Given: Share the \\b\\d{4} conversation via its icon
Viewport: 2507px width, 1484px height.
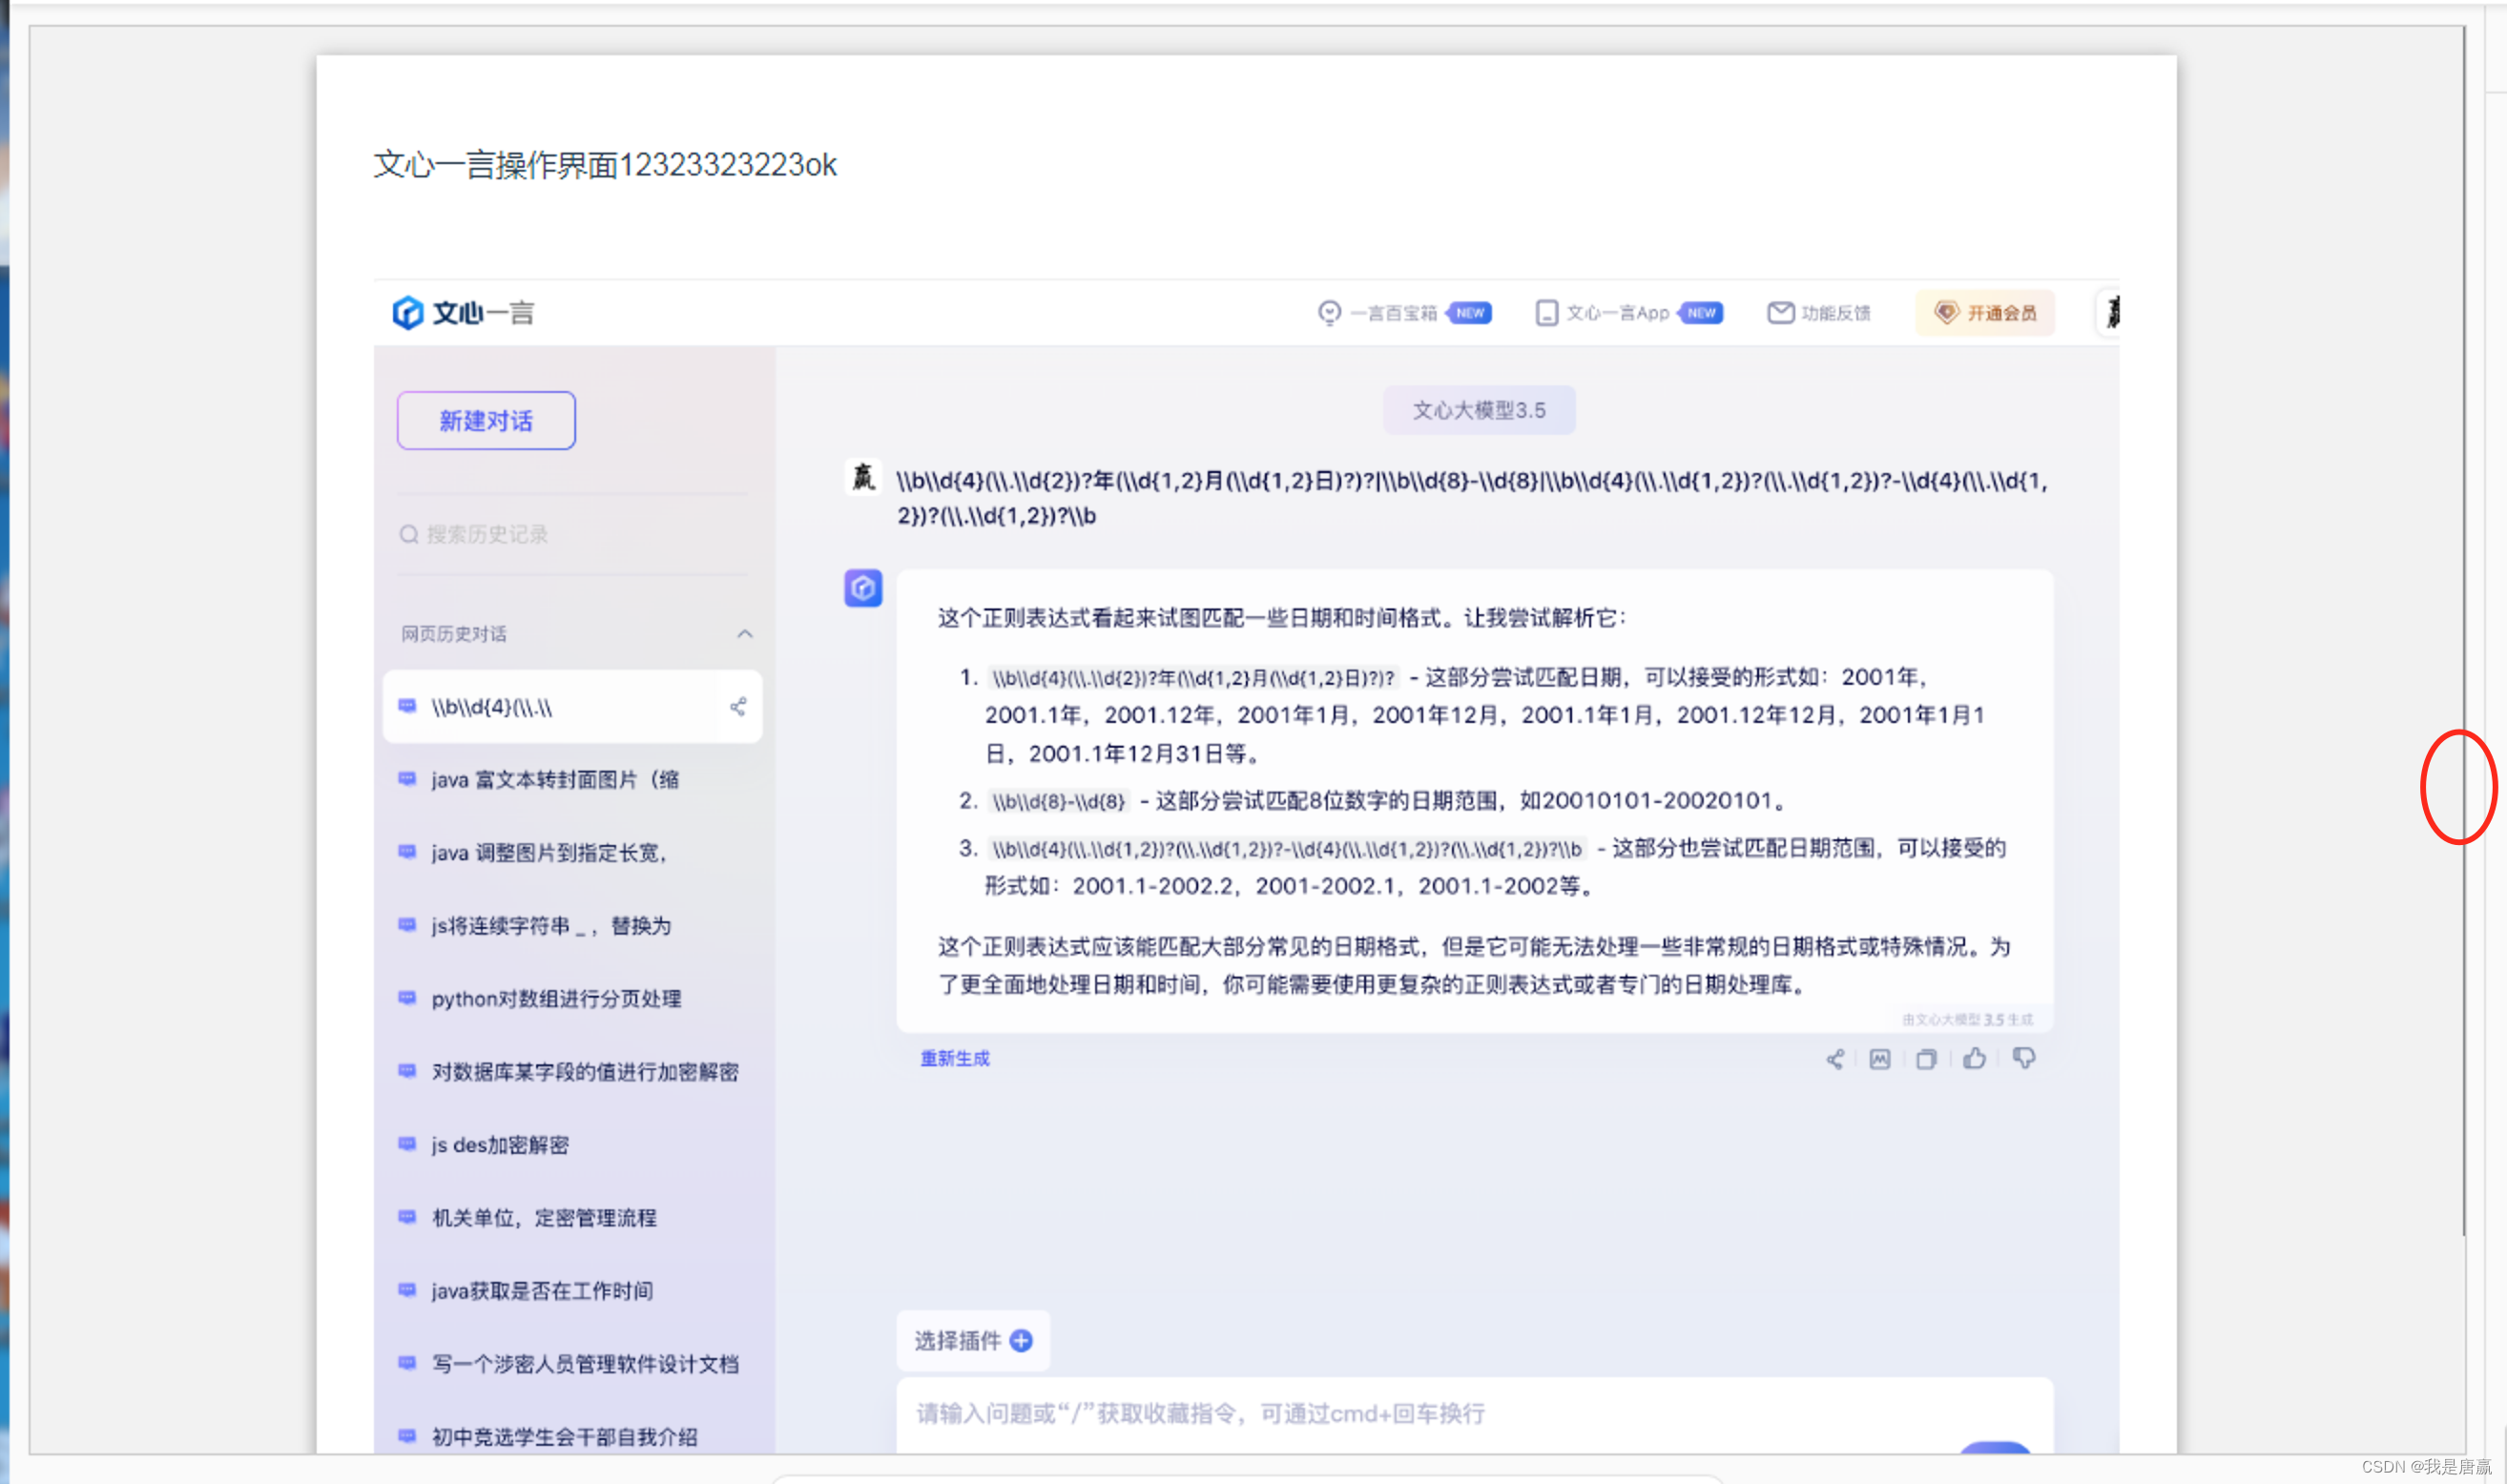Looking at the screenshot, I should 738,707.
